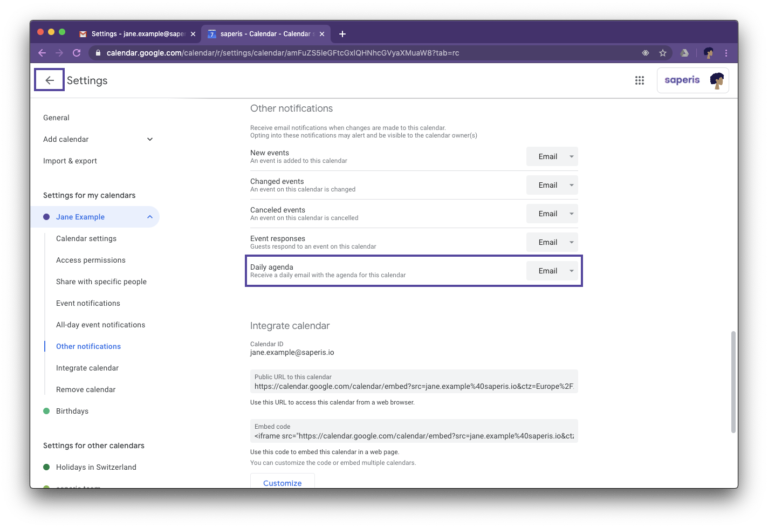Click the Customize button

point(282,482)
